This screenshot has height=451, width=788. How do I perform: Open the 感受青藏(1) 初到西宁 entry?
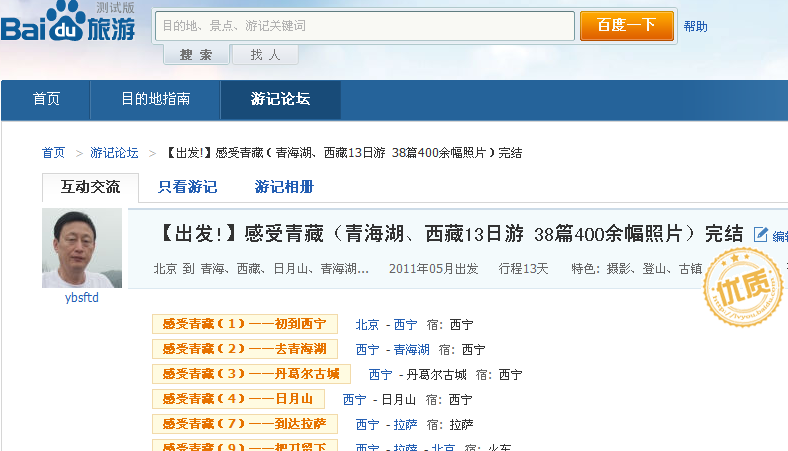pyautogui.click(x=245, y=324)
